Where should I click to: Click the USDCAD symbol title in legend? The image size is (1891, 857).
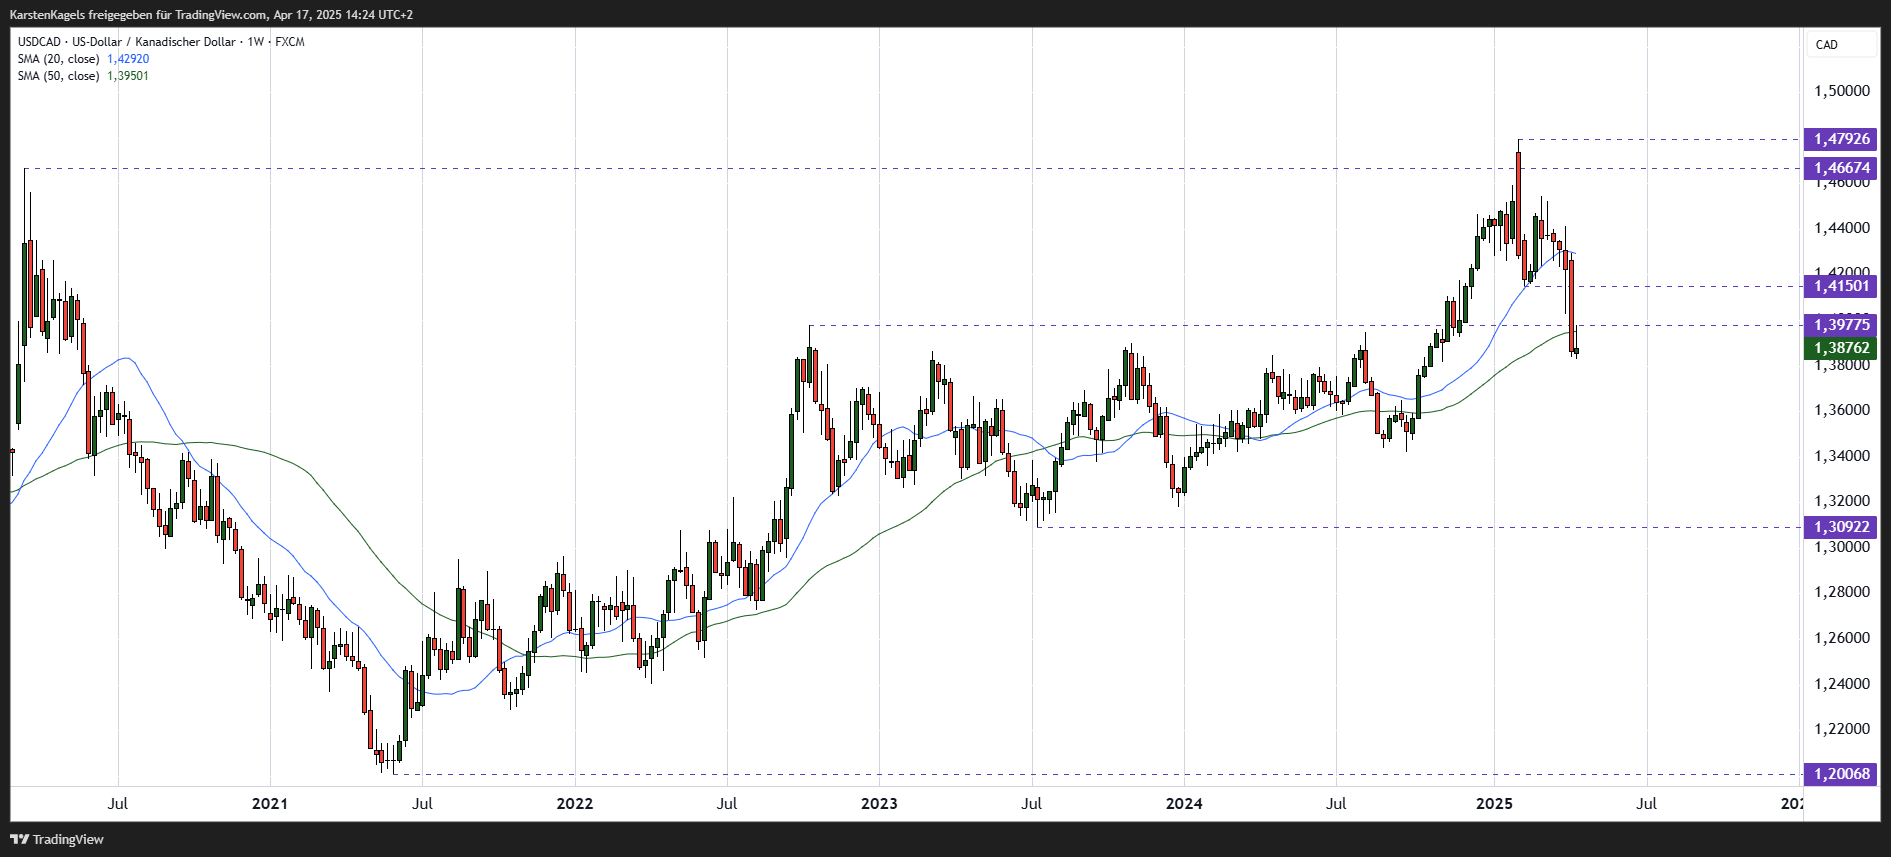[x=161, y=42]
